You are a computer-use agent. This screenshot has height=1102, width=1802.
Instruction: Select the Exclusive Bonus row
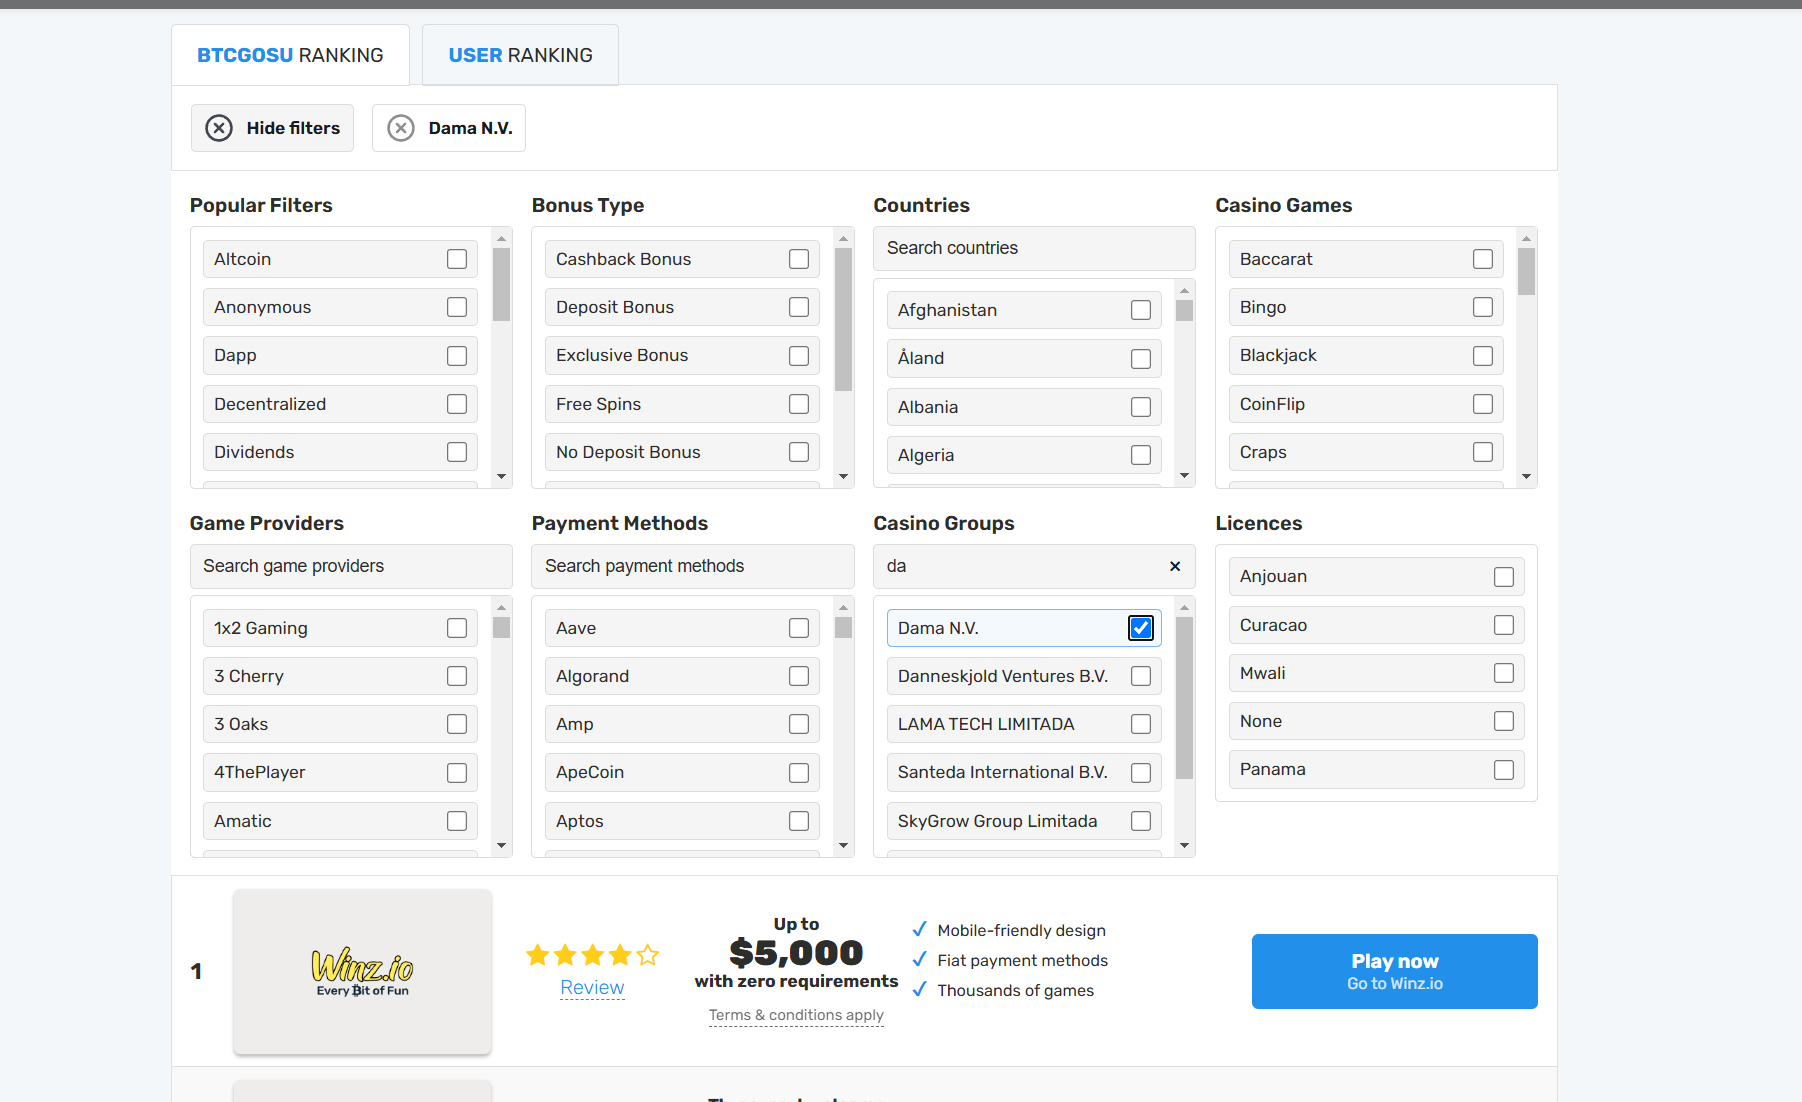pyautogui.click(x=682, y=356)
